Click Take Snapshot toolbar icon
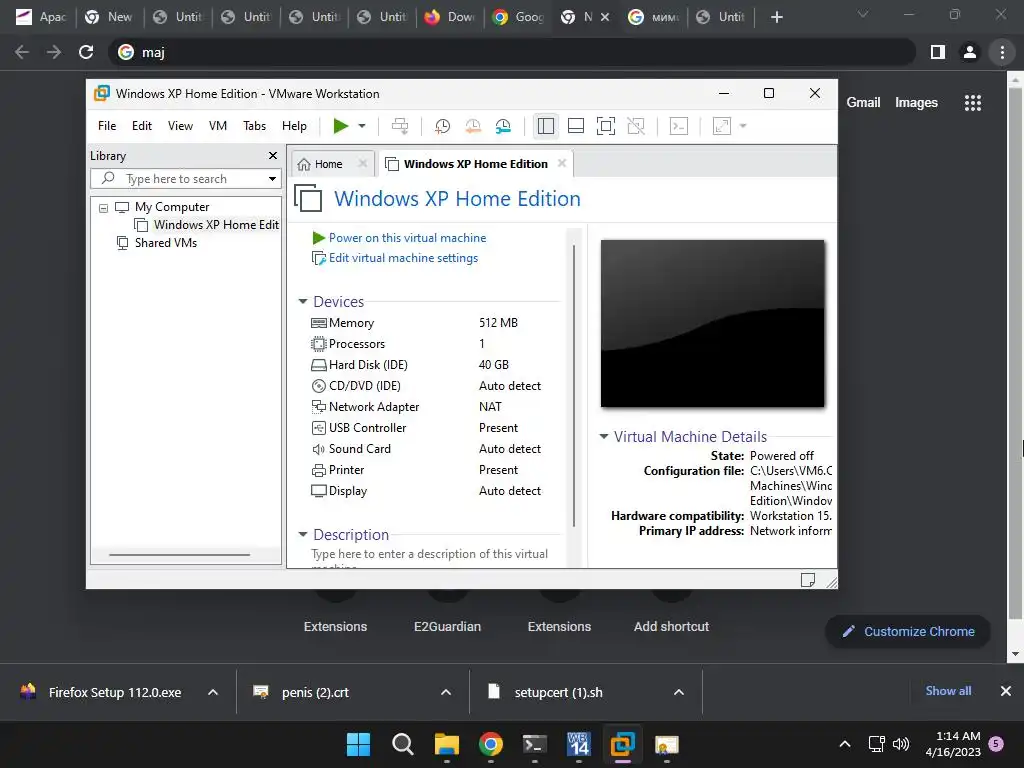The height and width of the screenshot is (768, 1024). [442, 126]
